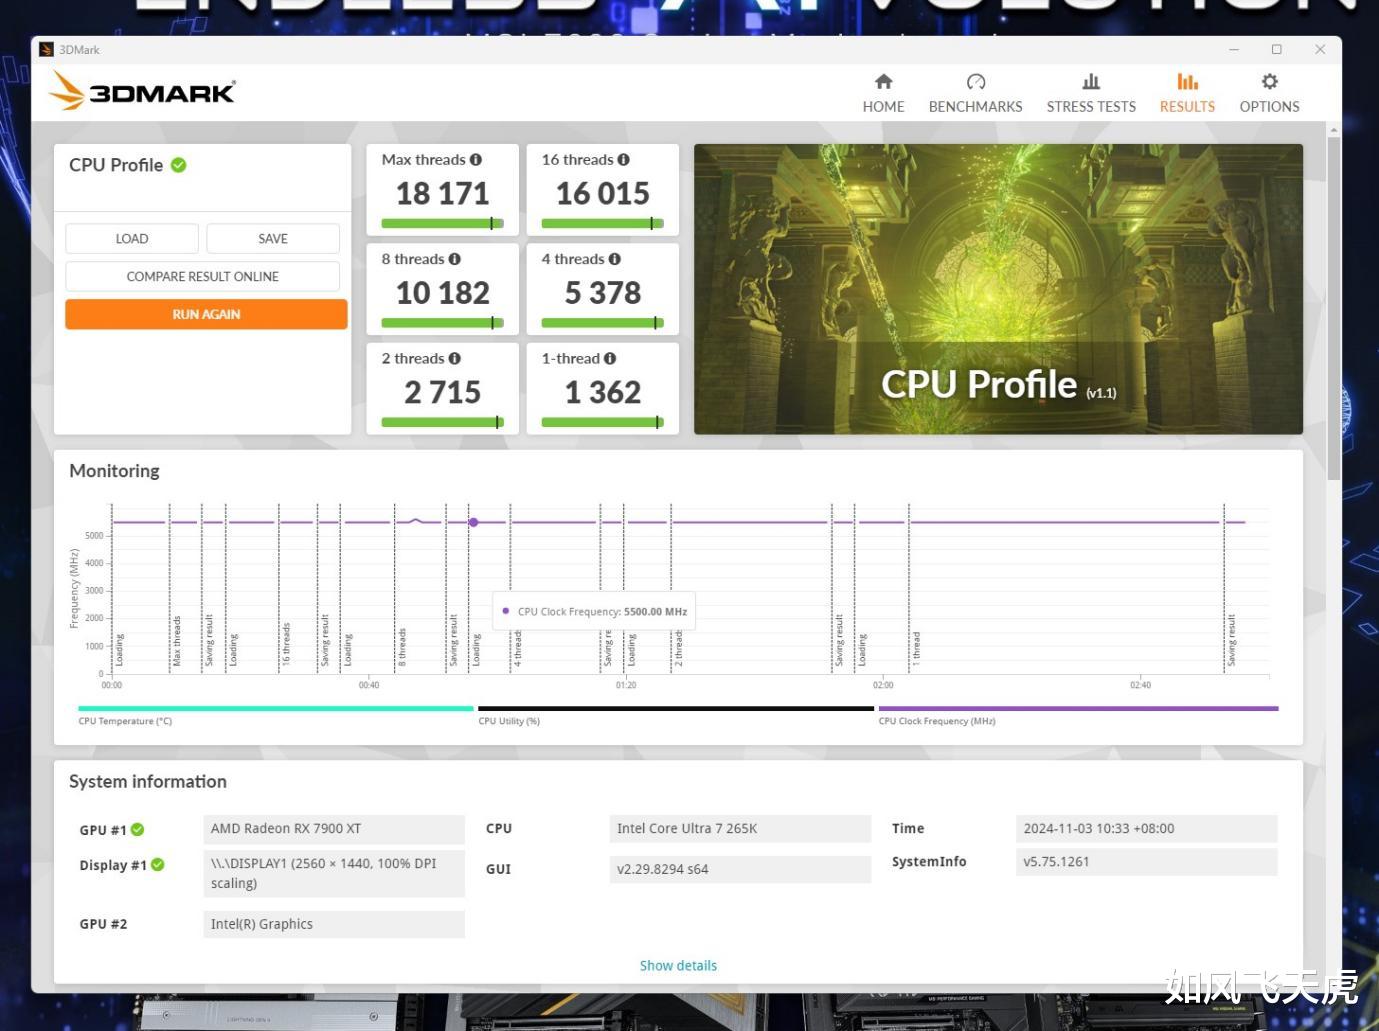Viewport: 1379px width, 1031px height.
Task: Toggle the CPU Utility legend
Action: (x=676, y=714)
